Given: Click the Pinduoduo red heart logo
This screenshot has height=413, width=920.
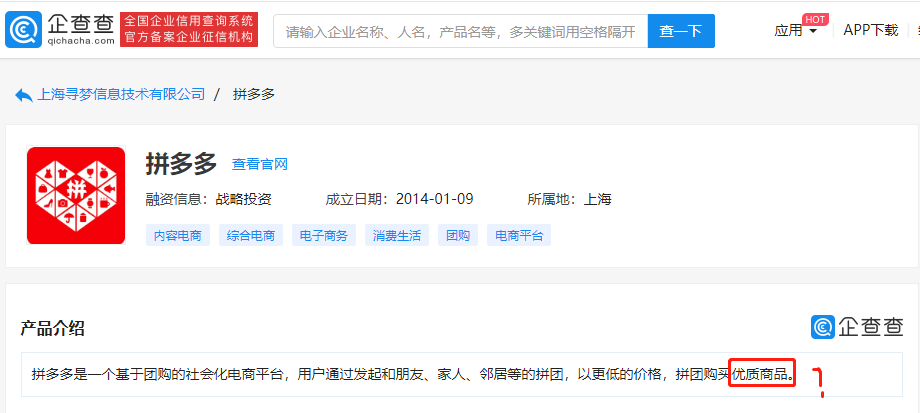Looking at the screenshot, I should [76, 195].
